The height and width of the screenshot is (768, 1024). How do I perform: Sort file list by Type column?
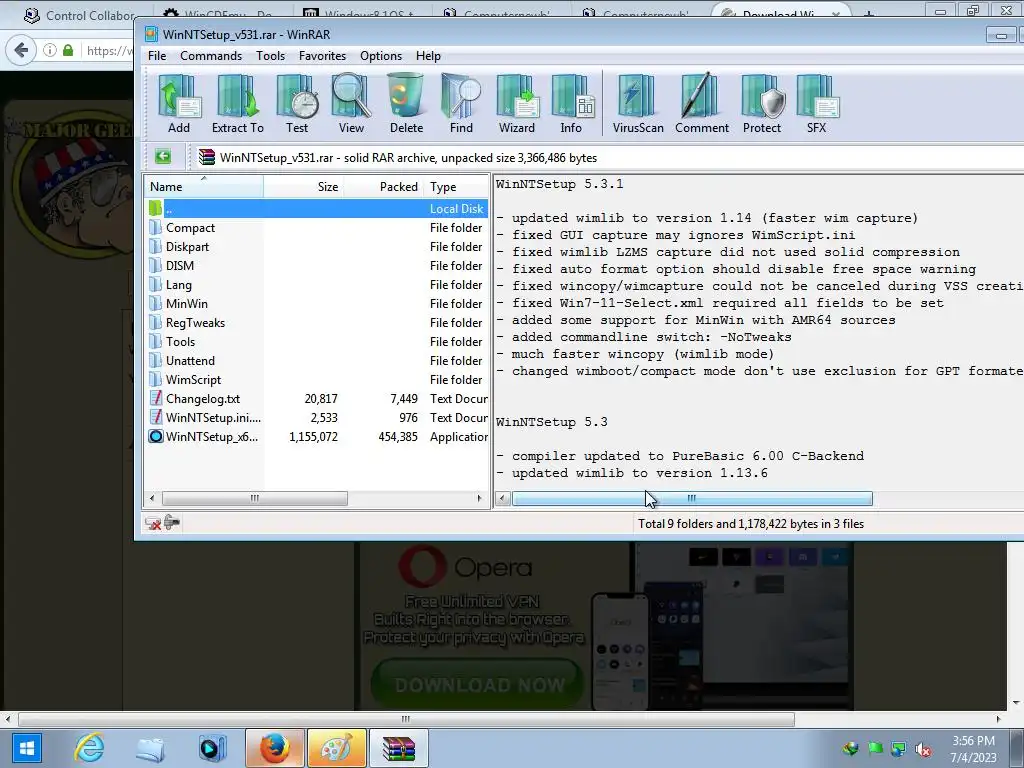(456, 186)
